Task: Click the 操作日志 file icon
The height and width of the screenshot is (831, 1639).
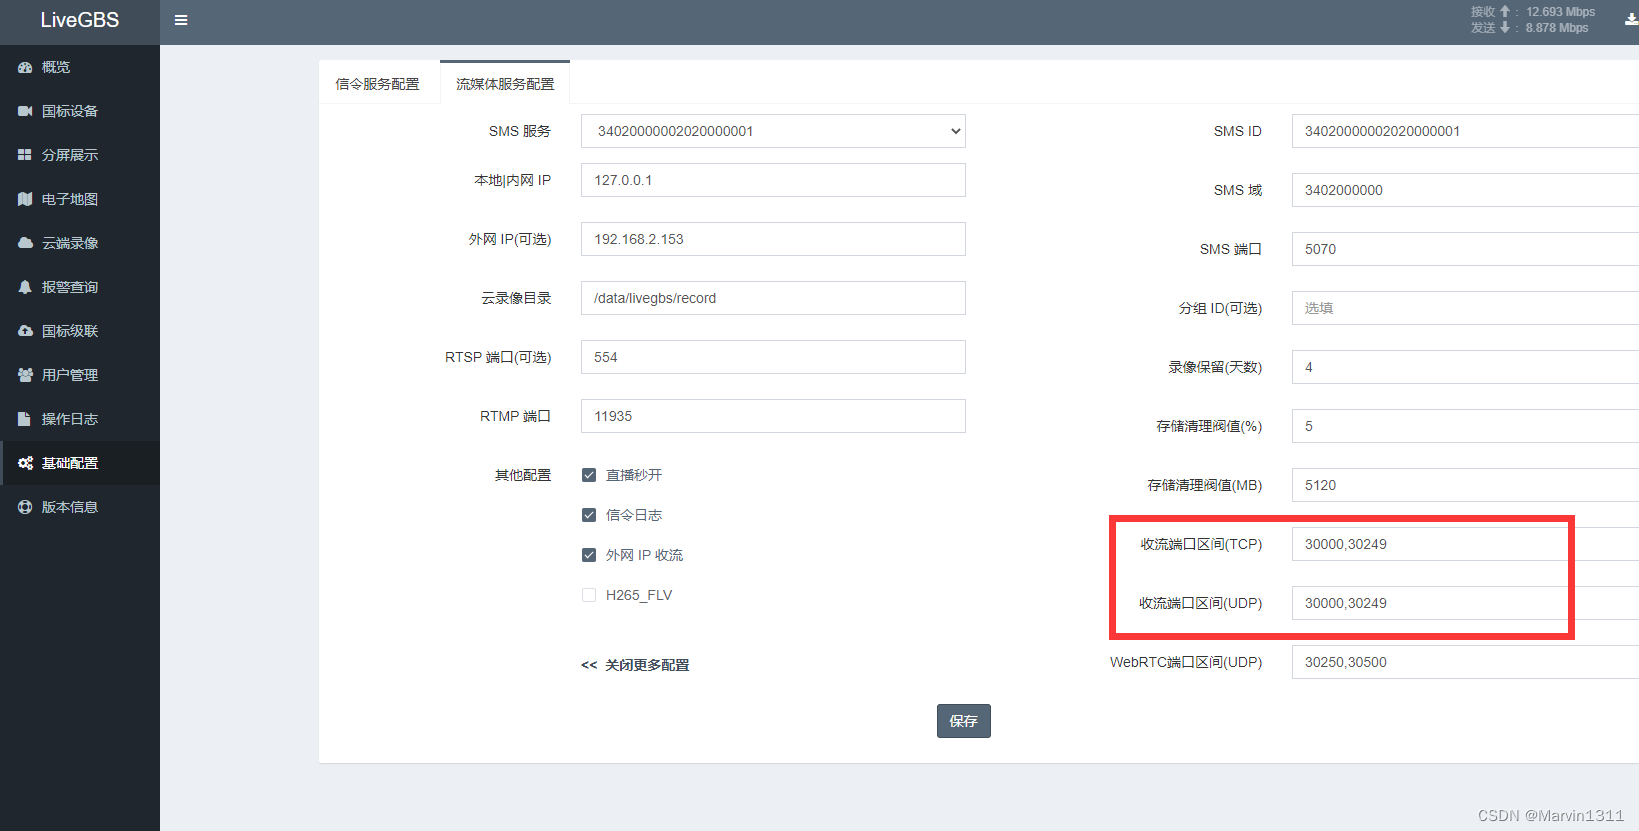Action: pos(25,419)
